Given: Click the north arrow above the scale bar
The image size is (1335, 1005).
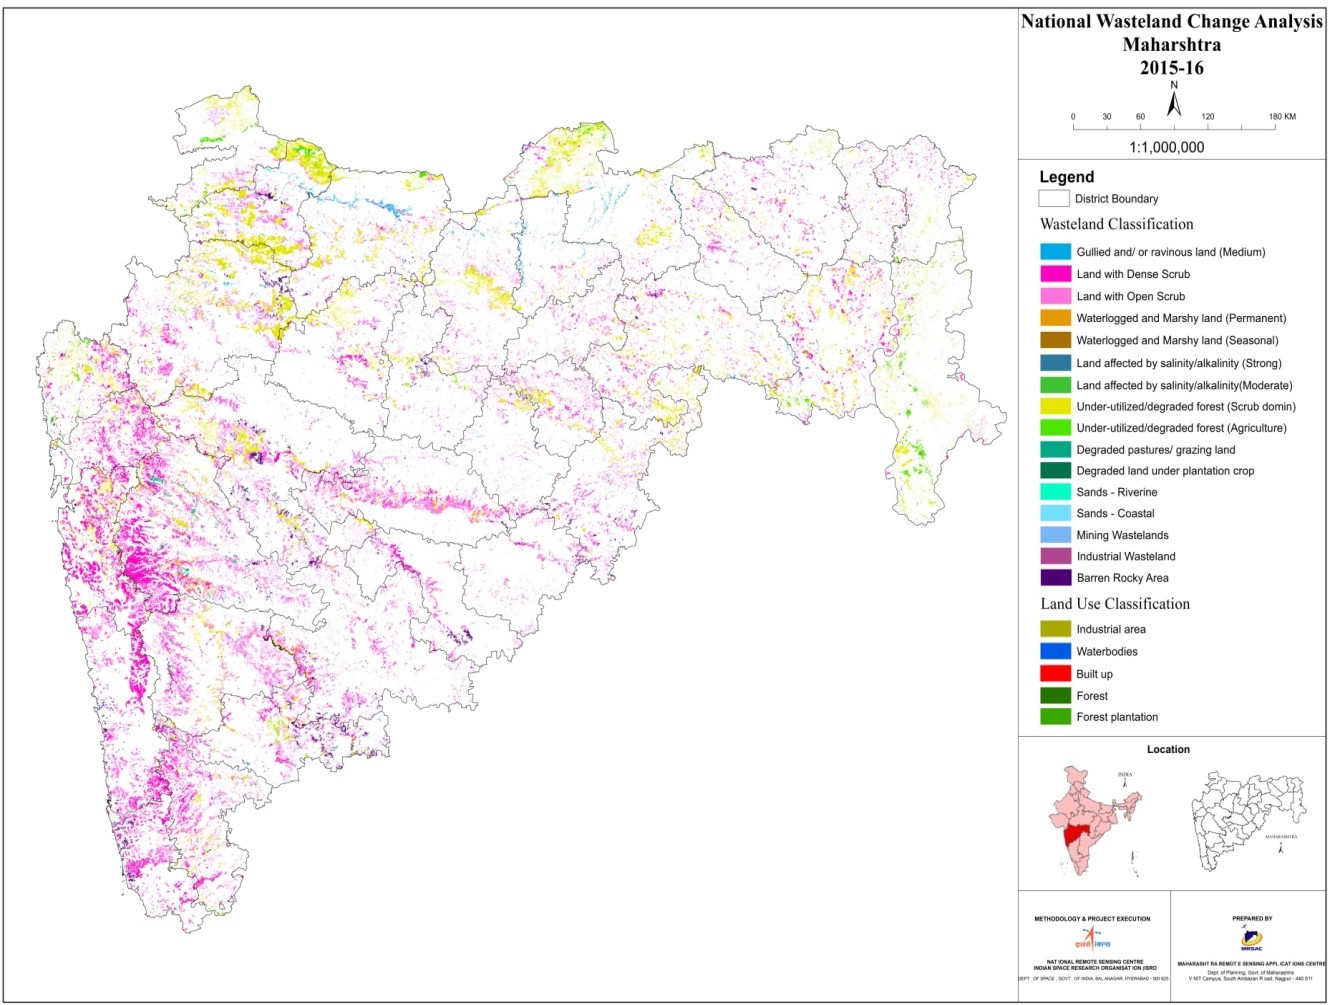Looking at the screenshot, I should tap(1174, 100).
